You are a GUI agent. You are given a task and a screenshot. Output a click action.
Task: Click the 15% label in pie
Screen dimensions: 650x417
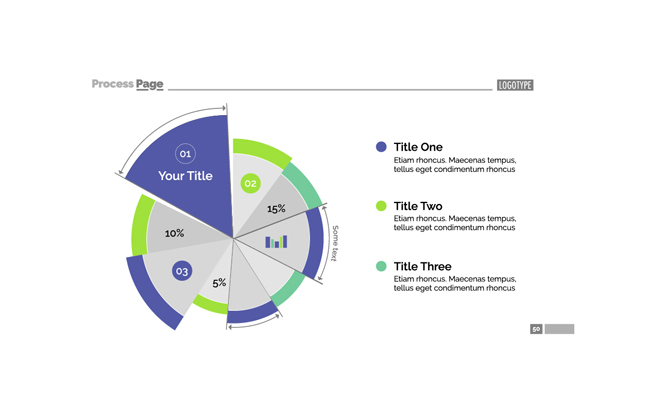276,208
